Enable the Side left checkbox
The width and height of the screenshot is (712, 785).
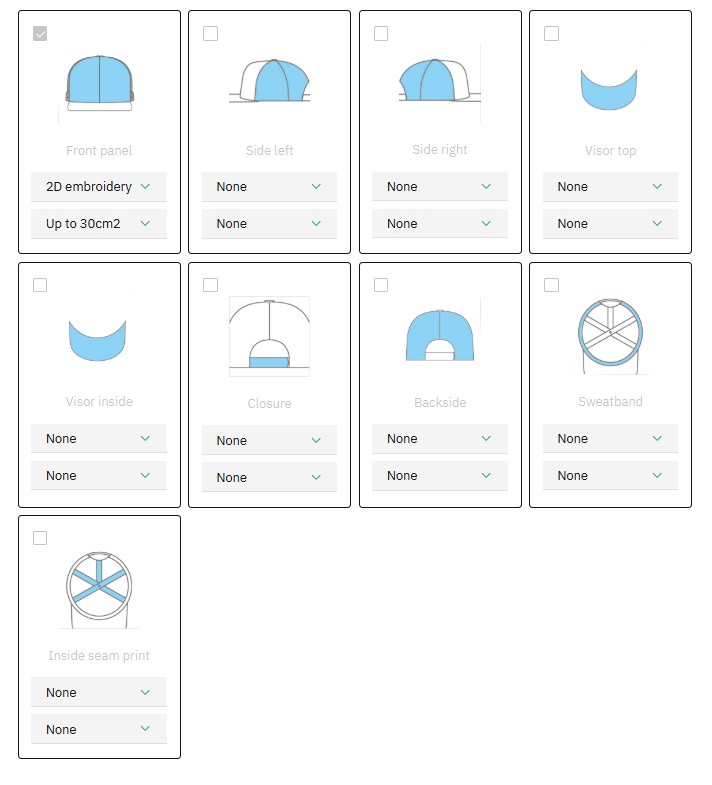point(210,34)
